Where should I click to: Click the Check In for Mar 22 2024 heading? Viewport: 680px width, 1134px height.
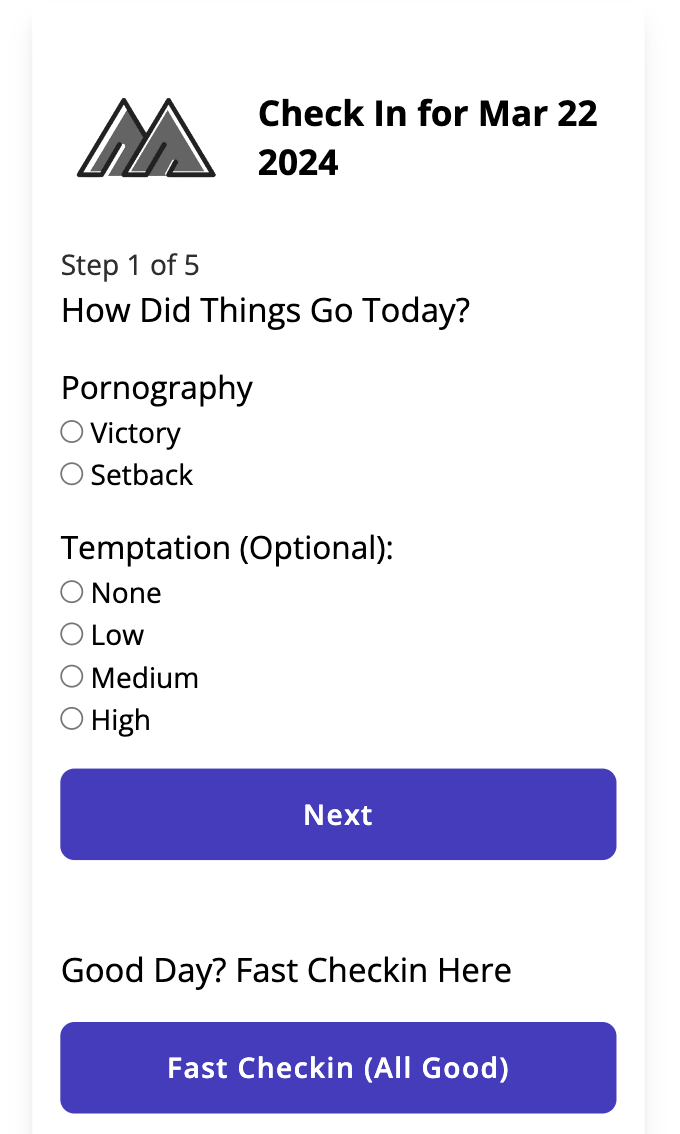tap(428, 137)
